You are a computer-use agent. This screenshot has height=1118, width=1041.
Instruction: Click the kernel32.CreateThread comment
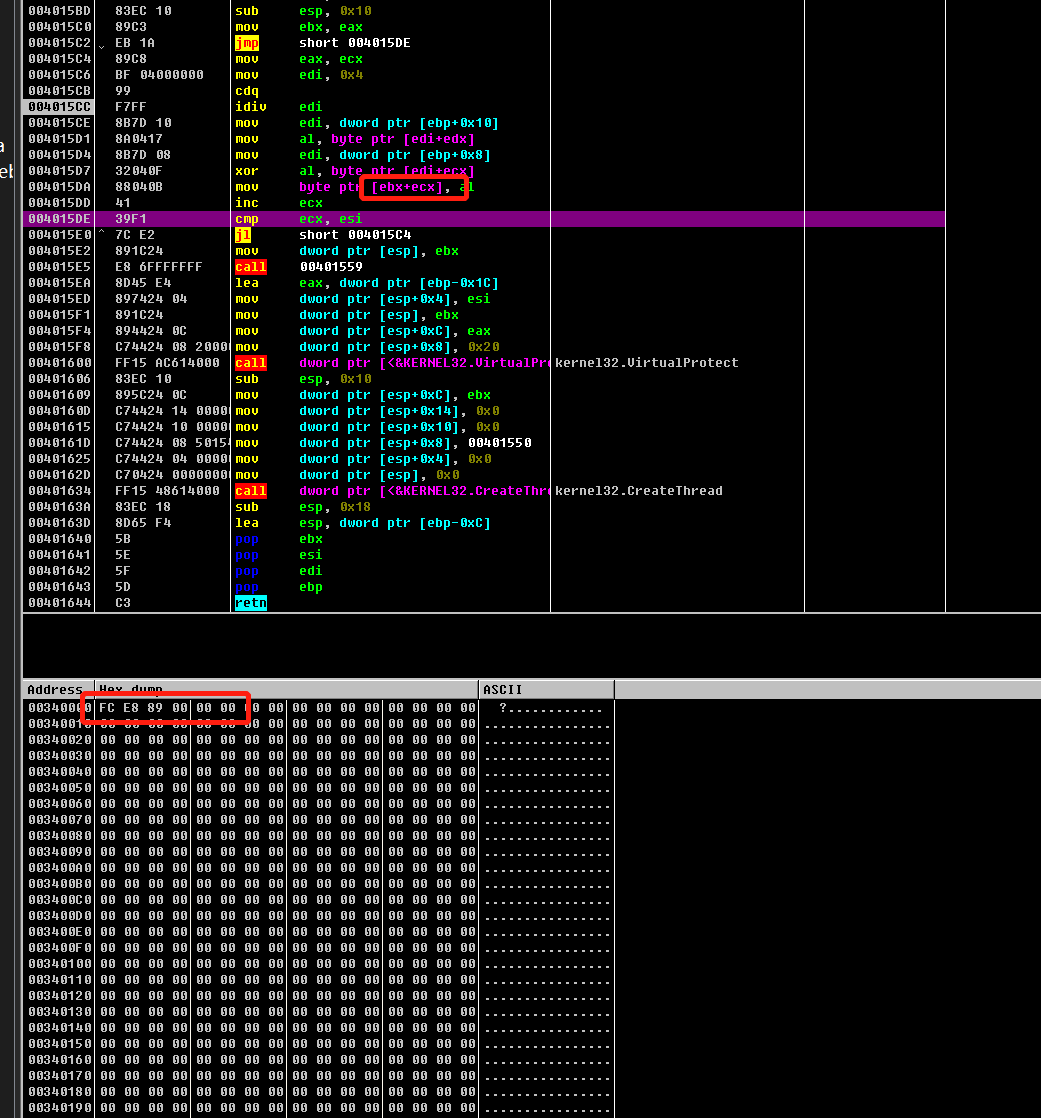(x=638, y=491)
